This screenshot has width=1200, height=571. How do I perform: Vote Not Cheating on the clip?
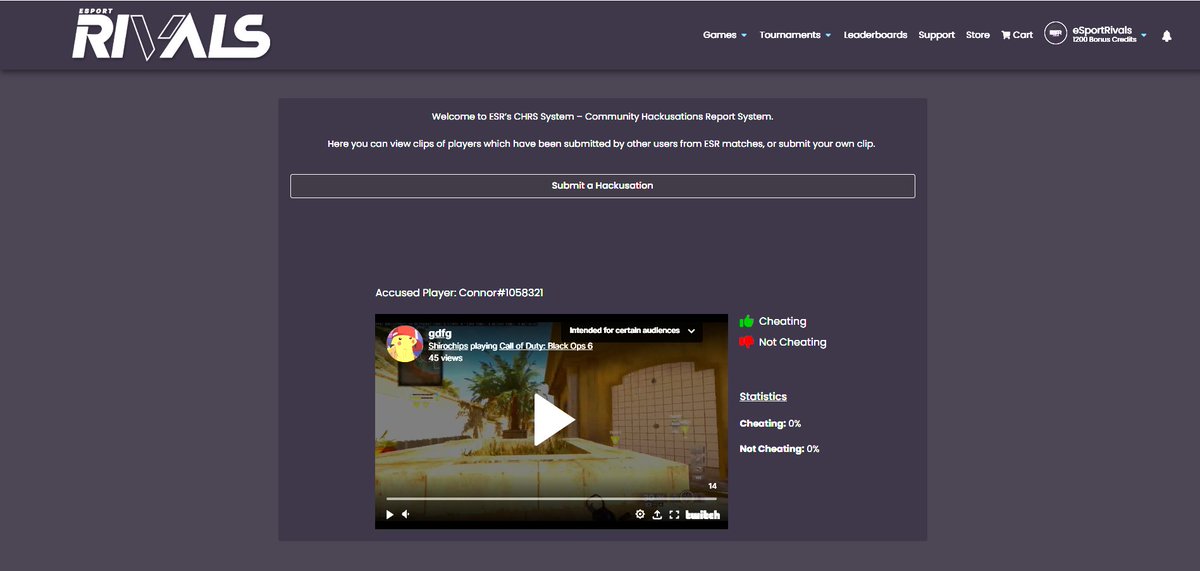point(792,342)
